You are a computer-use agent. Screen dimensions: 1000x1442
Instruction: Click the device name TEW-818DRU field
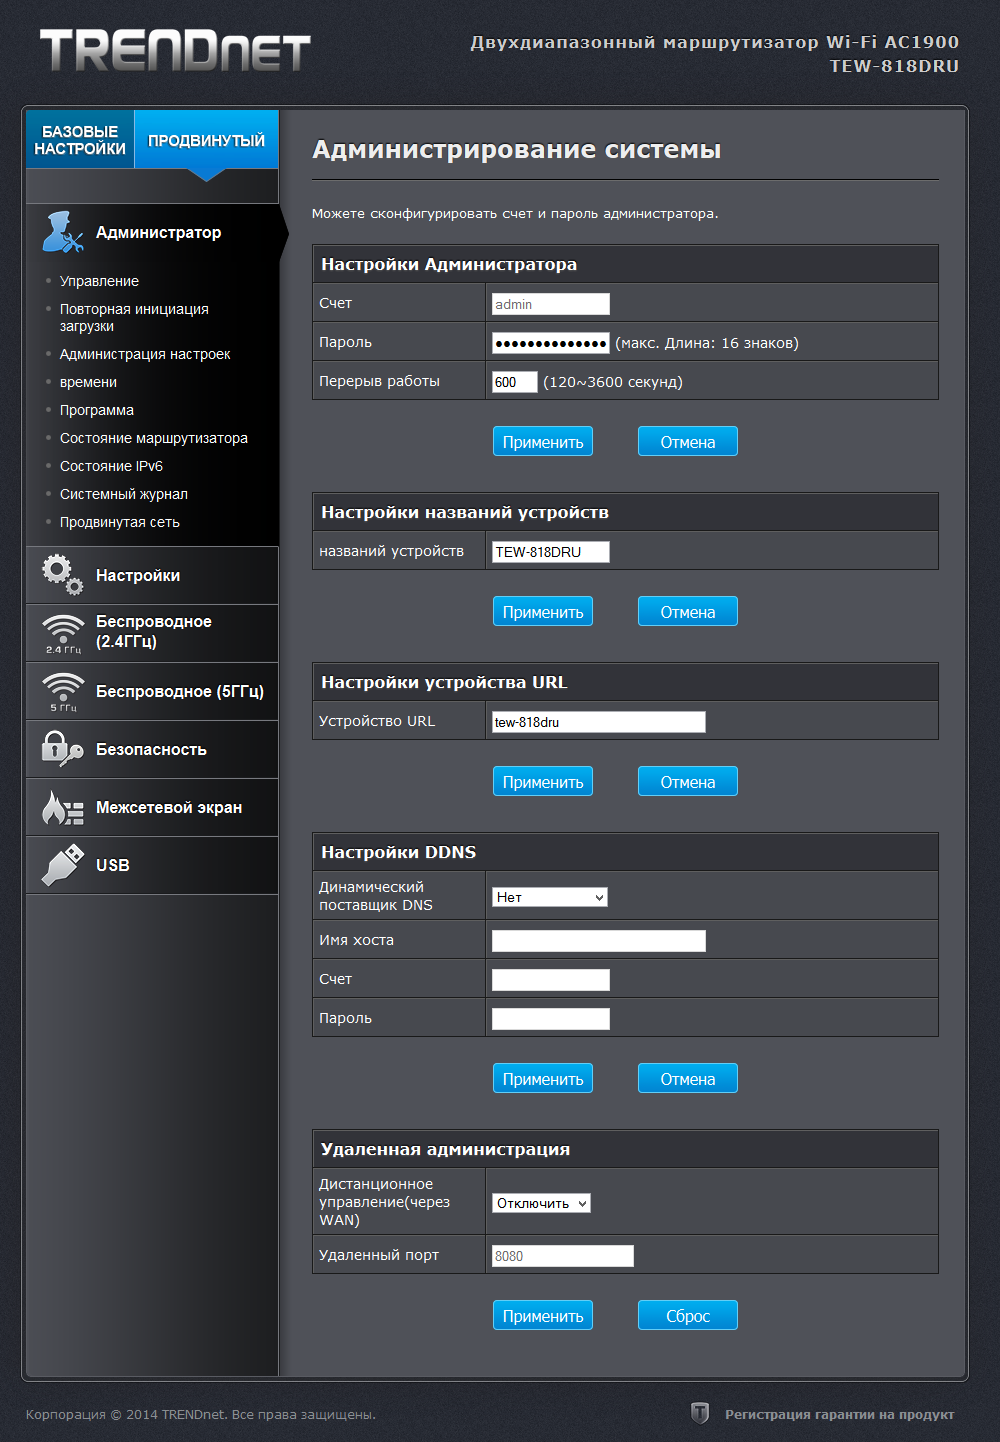pos(551,552)
